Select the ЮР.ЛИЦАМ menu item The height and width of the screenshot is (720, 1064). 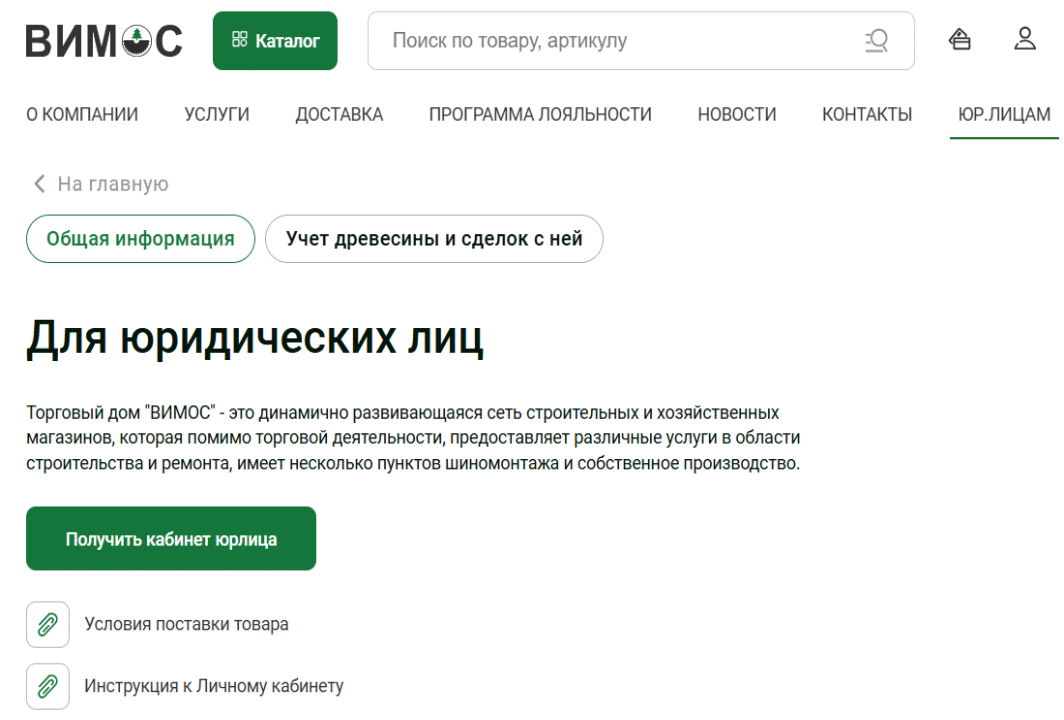(x=1004, y=115)
